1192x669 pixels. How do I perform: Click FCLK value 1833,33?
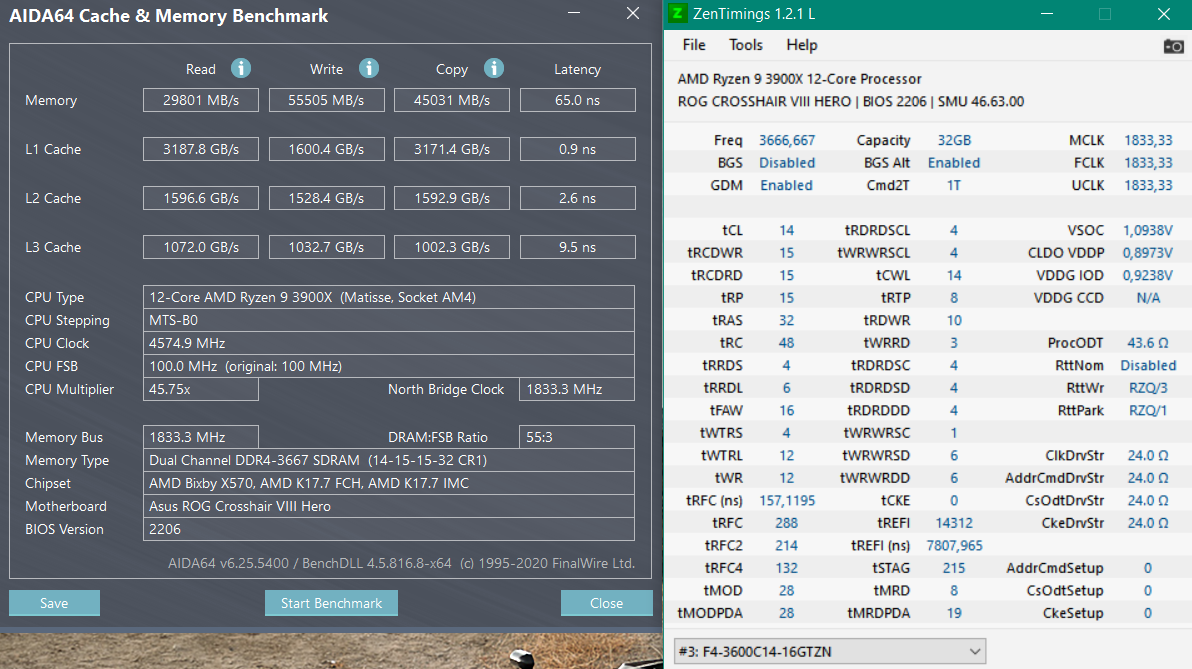point(1148,163)
